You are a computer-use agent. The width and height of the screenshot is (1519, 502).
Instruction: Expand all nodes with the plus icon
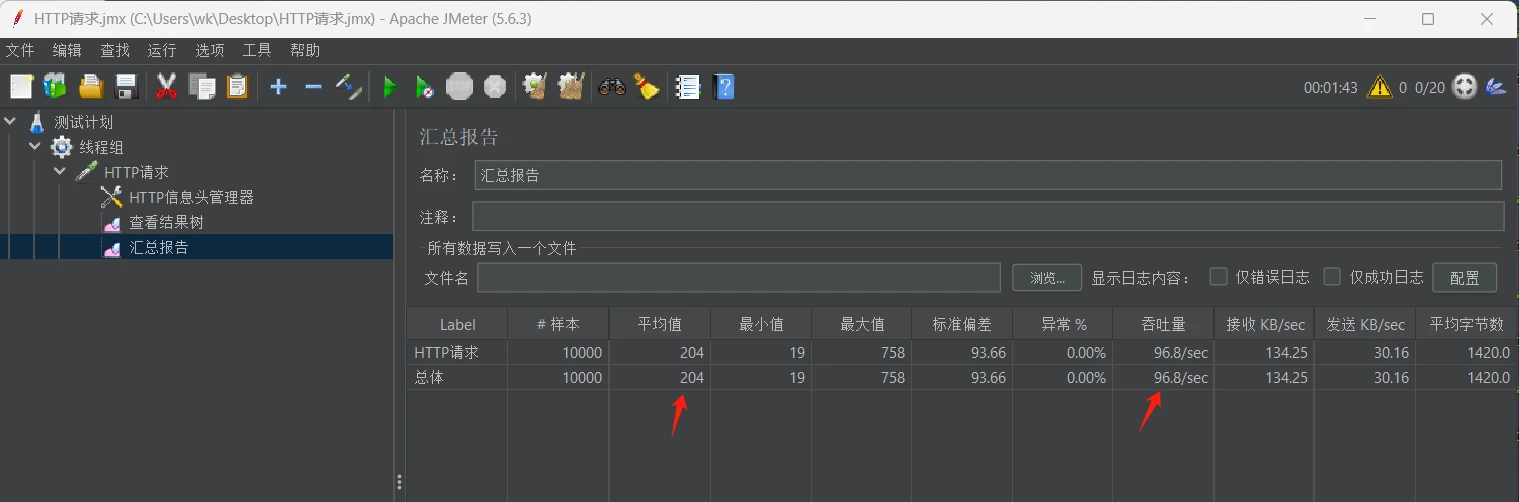click(x=278, y=87)
